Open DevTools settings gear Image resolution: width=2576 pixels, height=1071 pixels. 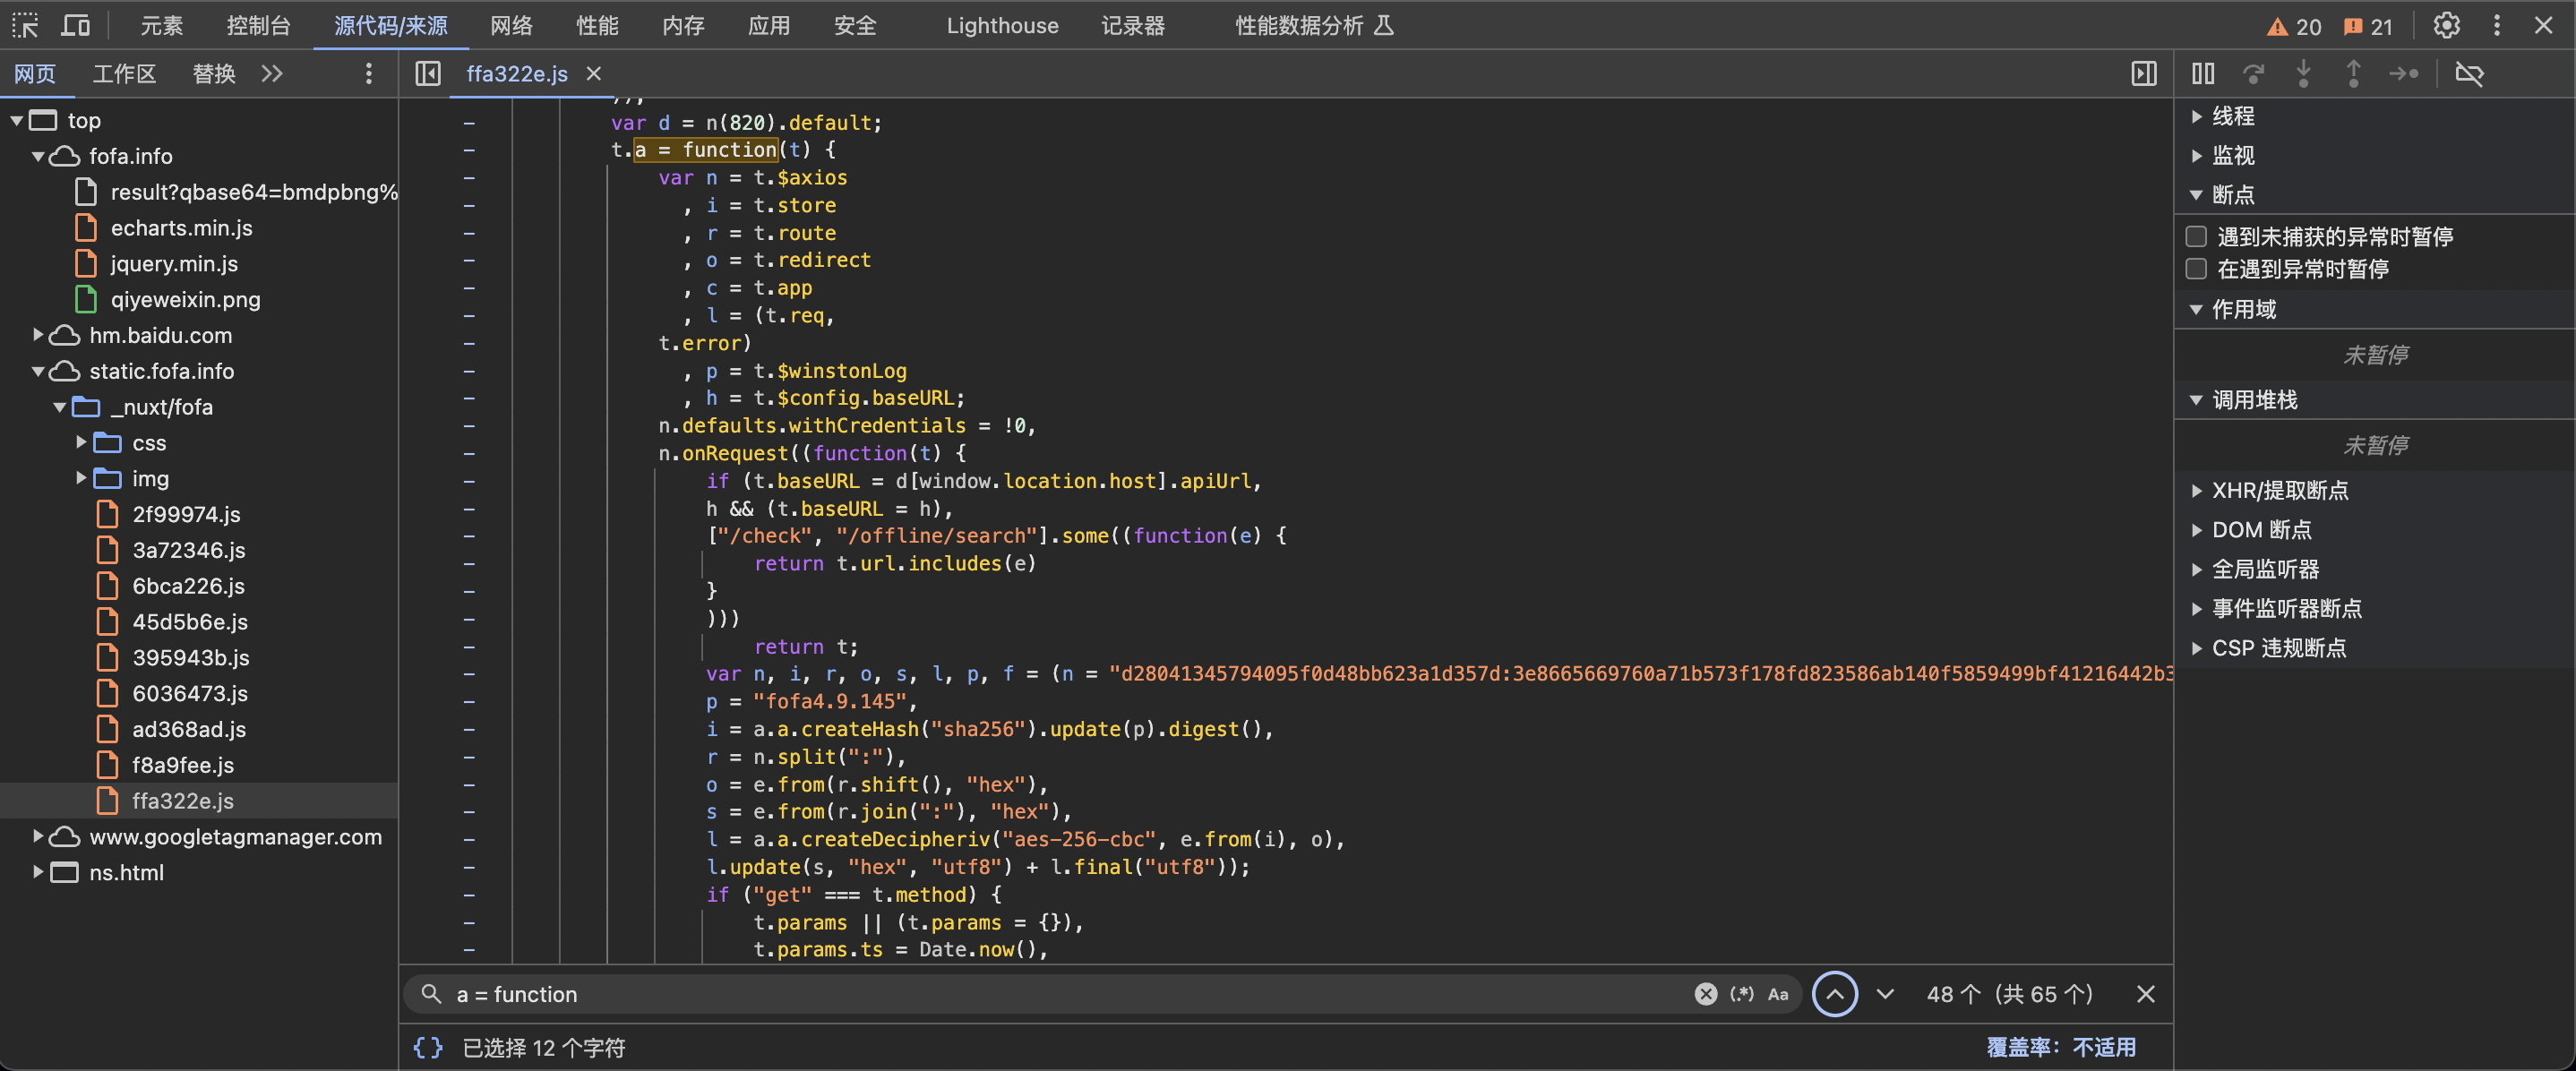pos(2446,25)
